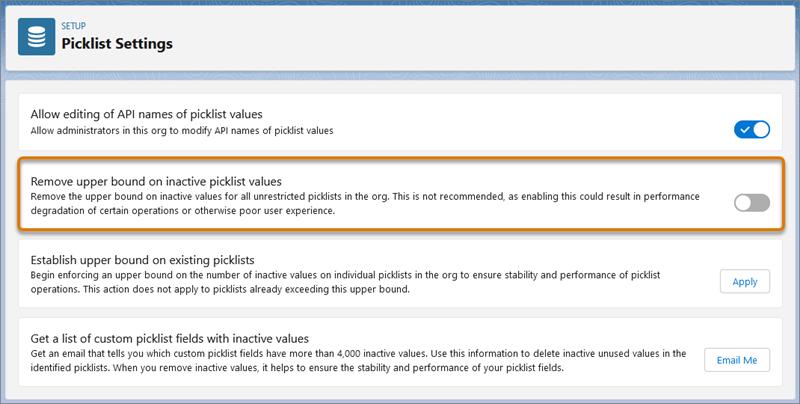Select the Picklist Settings page title
The width and height of the screenshot is (800, 404).
(x=117, y=44)
